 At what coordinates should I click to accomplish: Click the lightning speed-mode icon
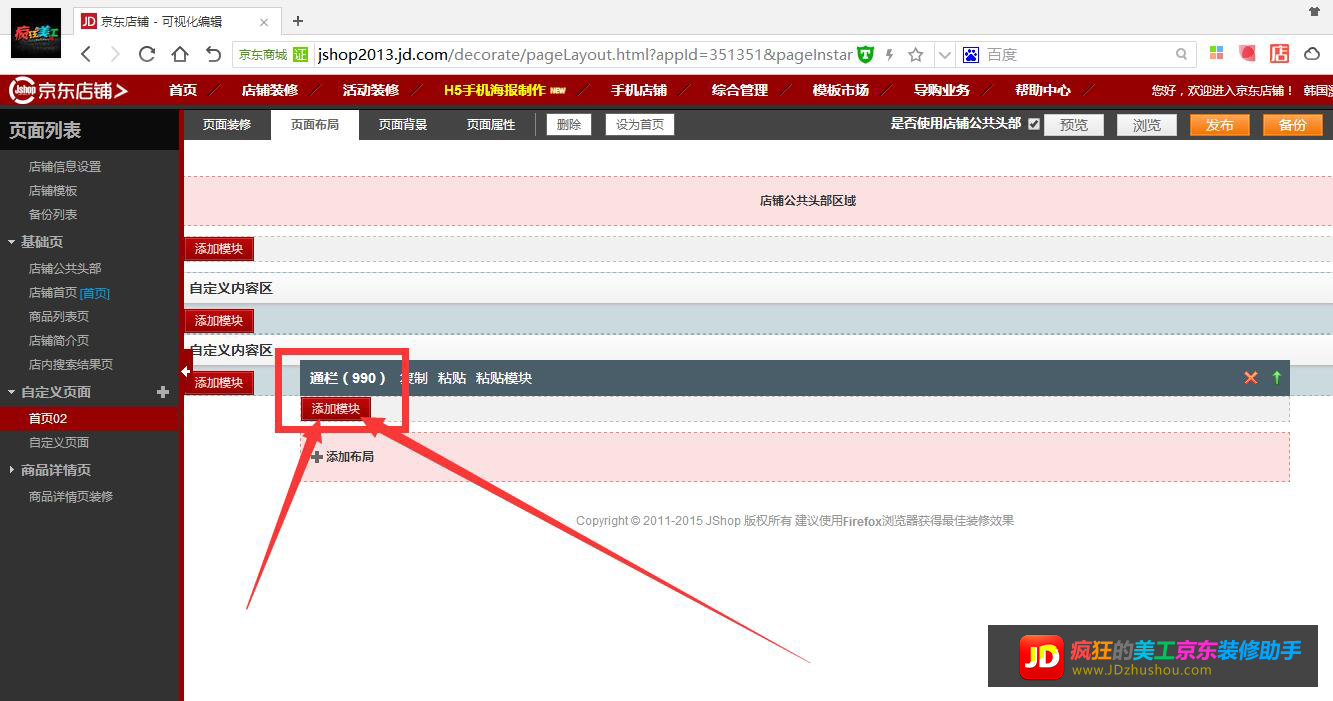[x=890, y=55]
